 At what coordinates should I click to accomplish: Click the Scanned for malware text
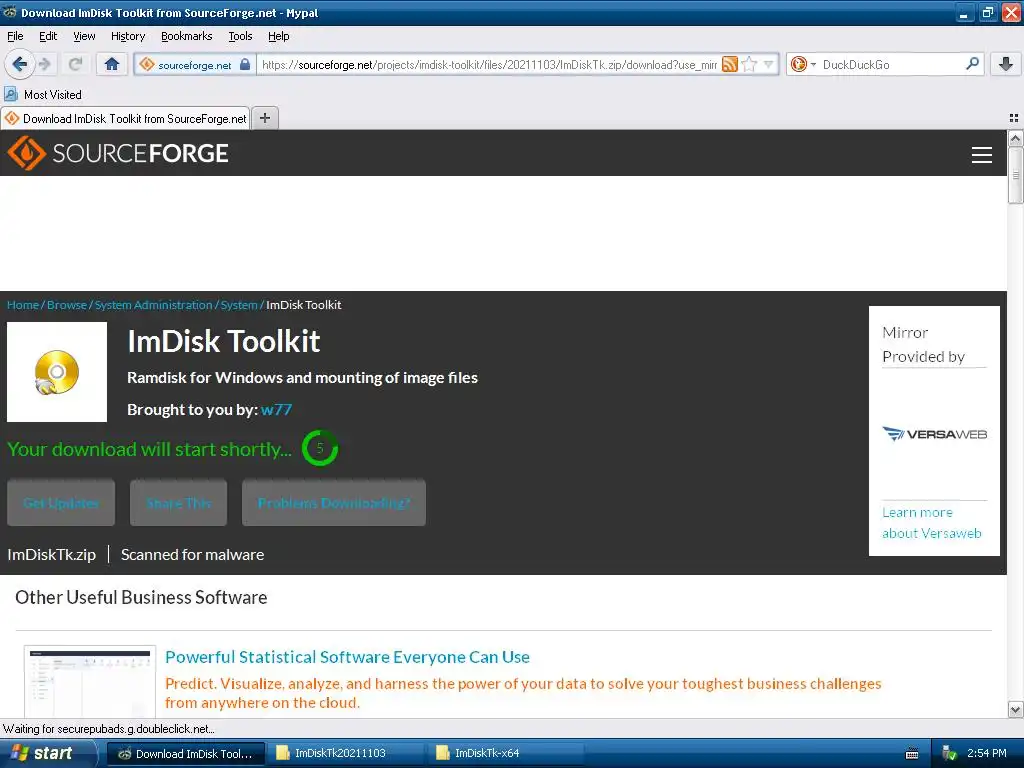193,554
